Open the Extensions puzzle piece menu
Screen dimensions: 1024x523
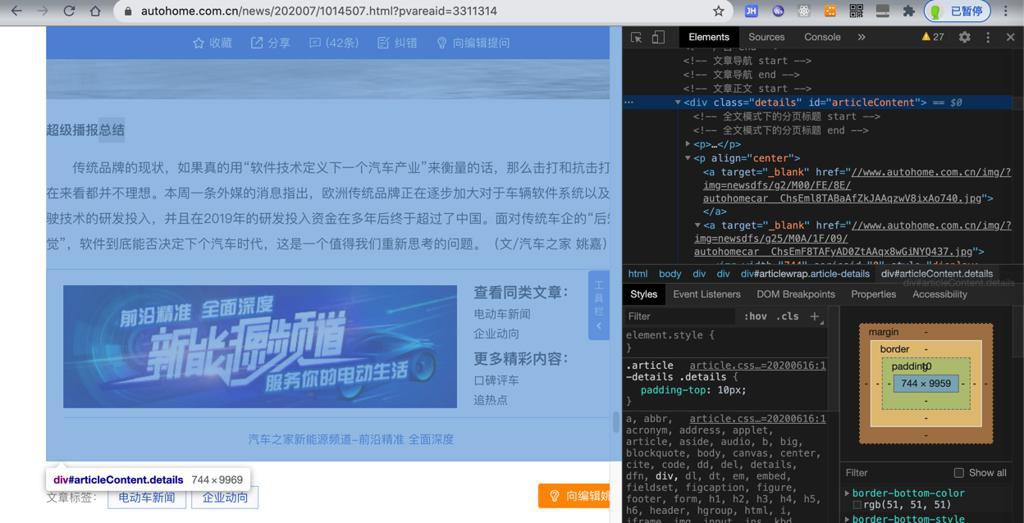click(908, 11)
